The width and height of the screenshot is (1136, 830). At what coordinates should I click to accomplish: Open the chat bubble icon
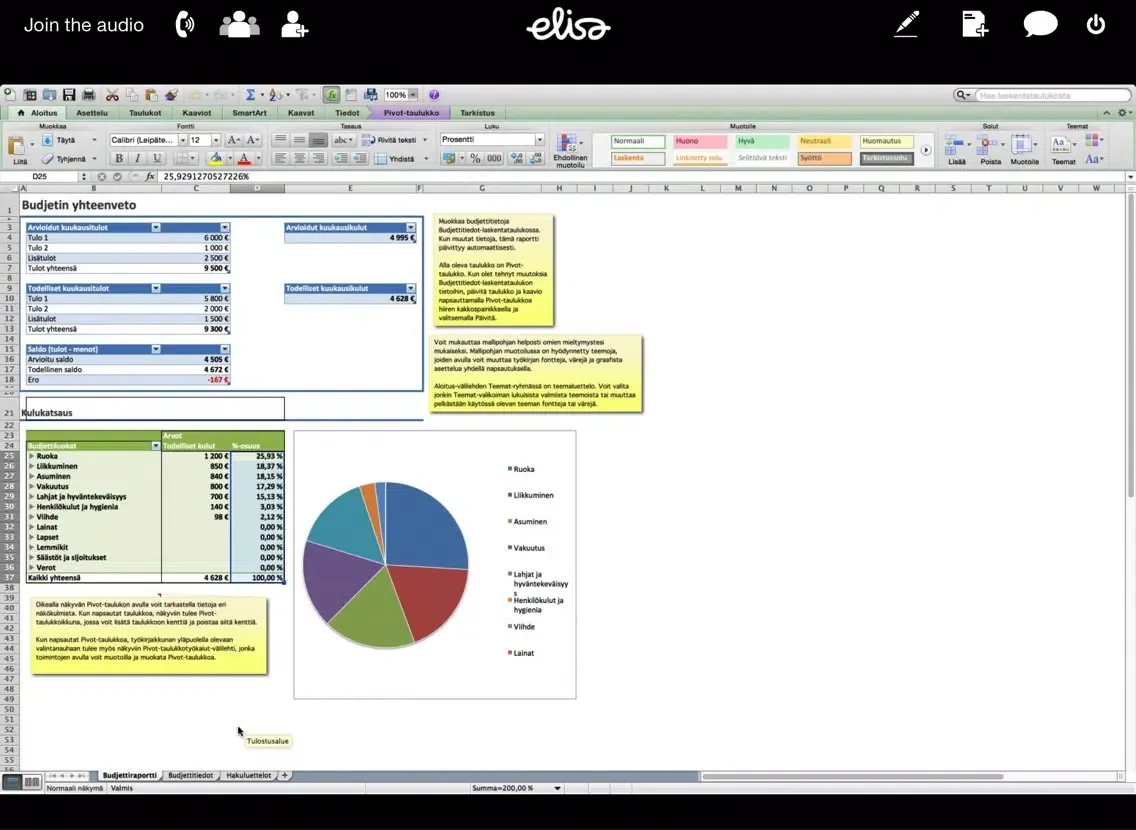pos(1040,24)
